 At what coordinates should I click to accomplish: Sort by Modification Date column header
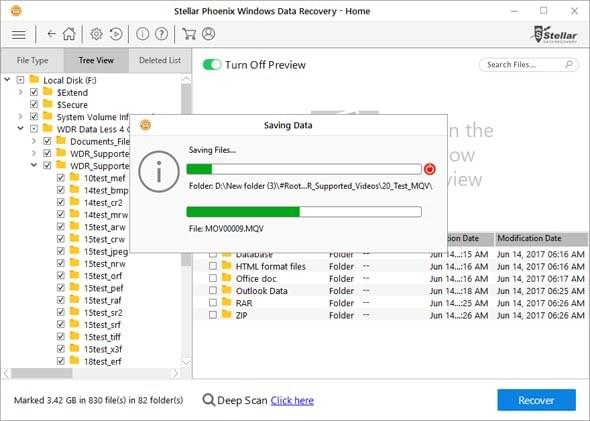point(541,239)
